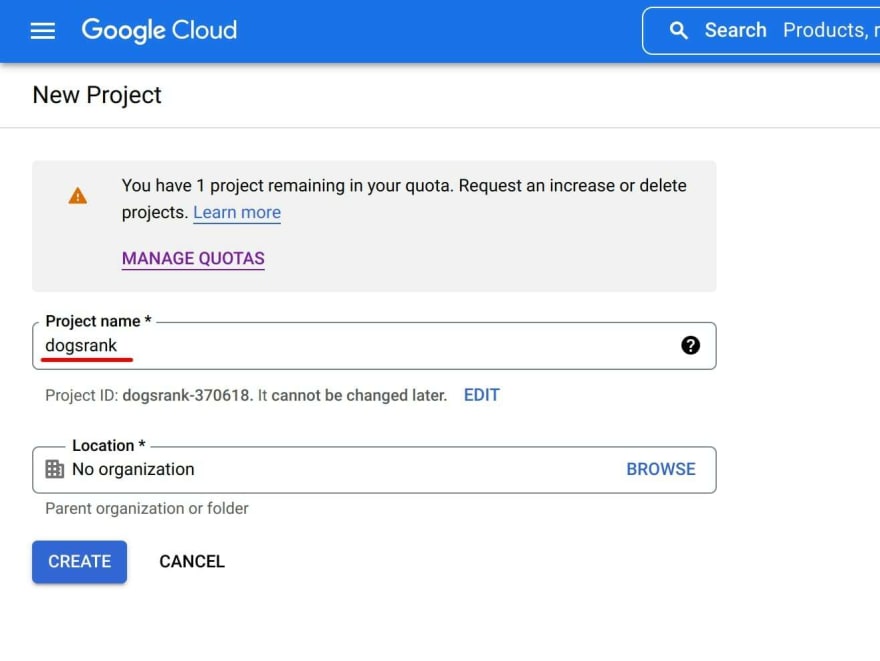Click the quota warning triangle icon
The width and height of the screenshot is (880, 661).
[77, 196]
